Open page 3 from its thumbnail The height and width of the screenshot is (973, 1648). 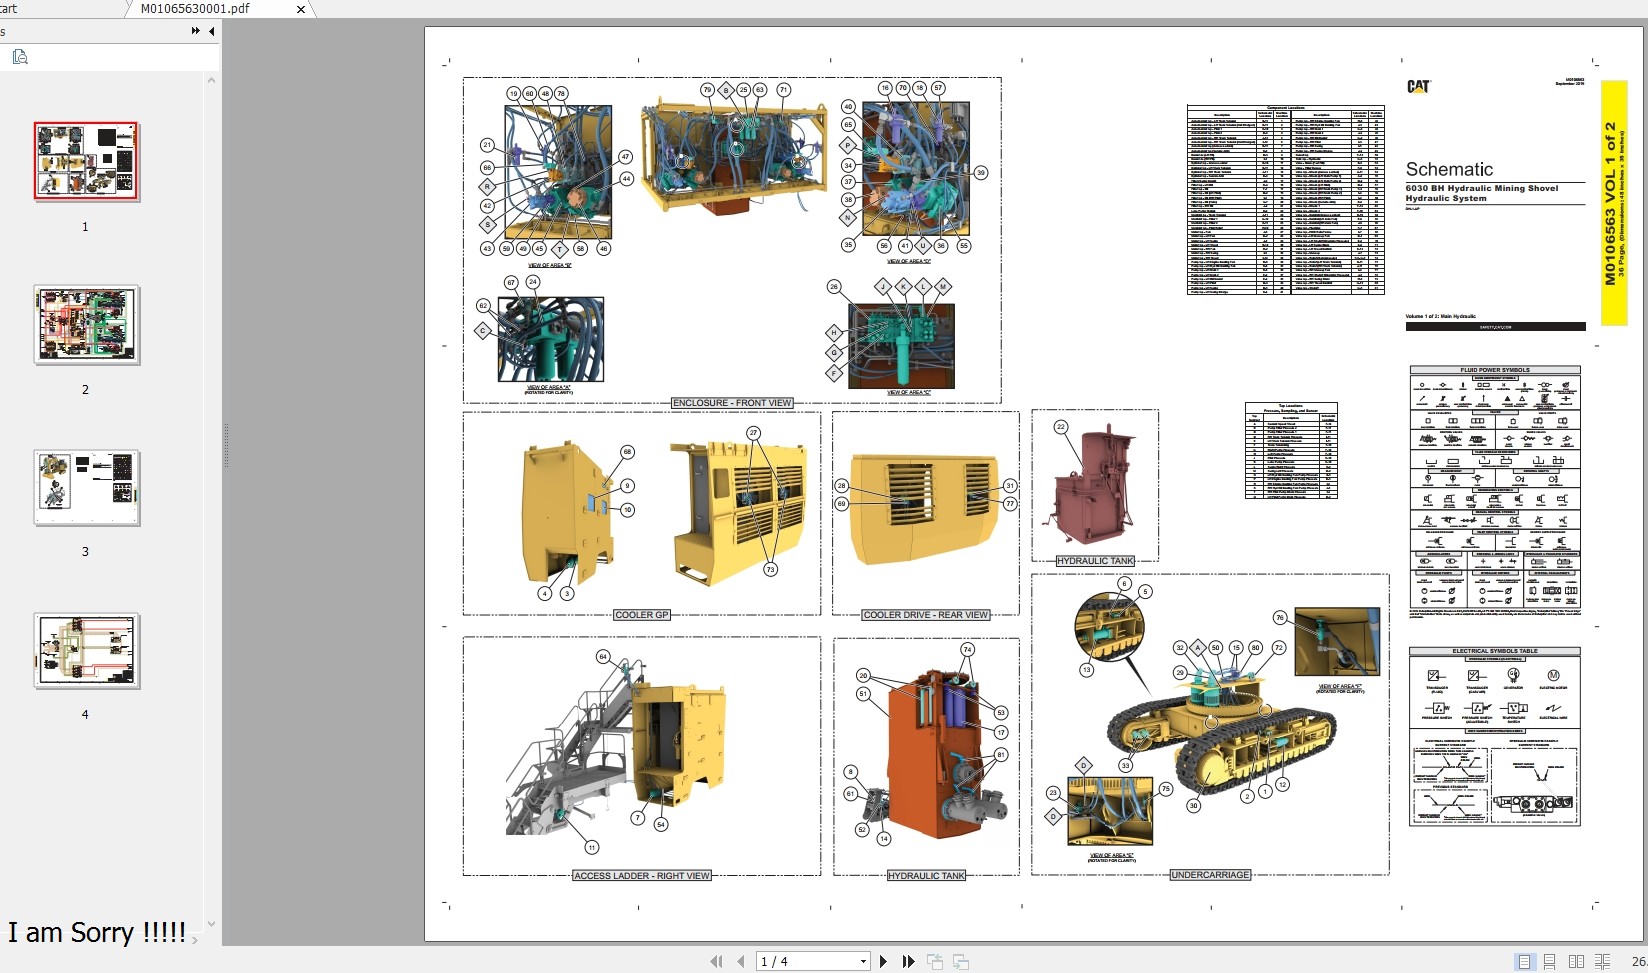point(86,488)
